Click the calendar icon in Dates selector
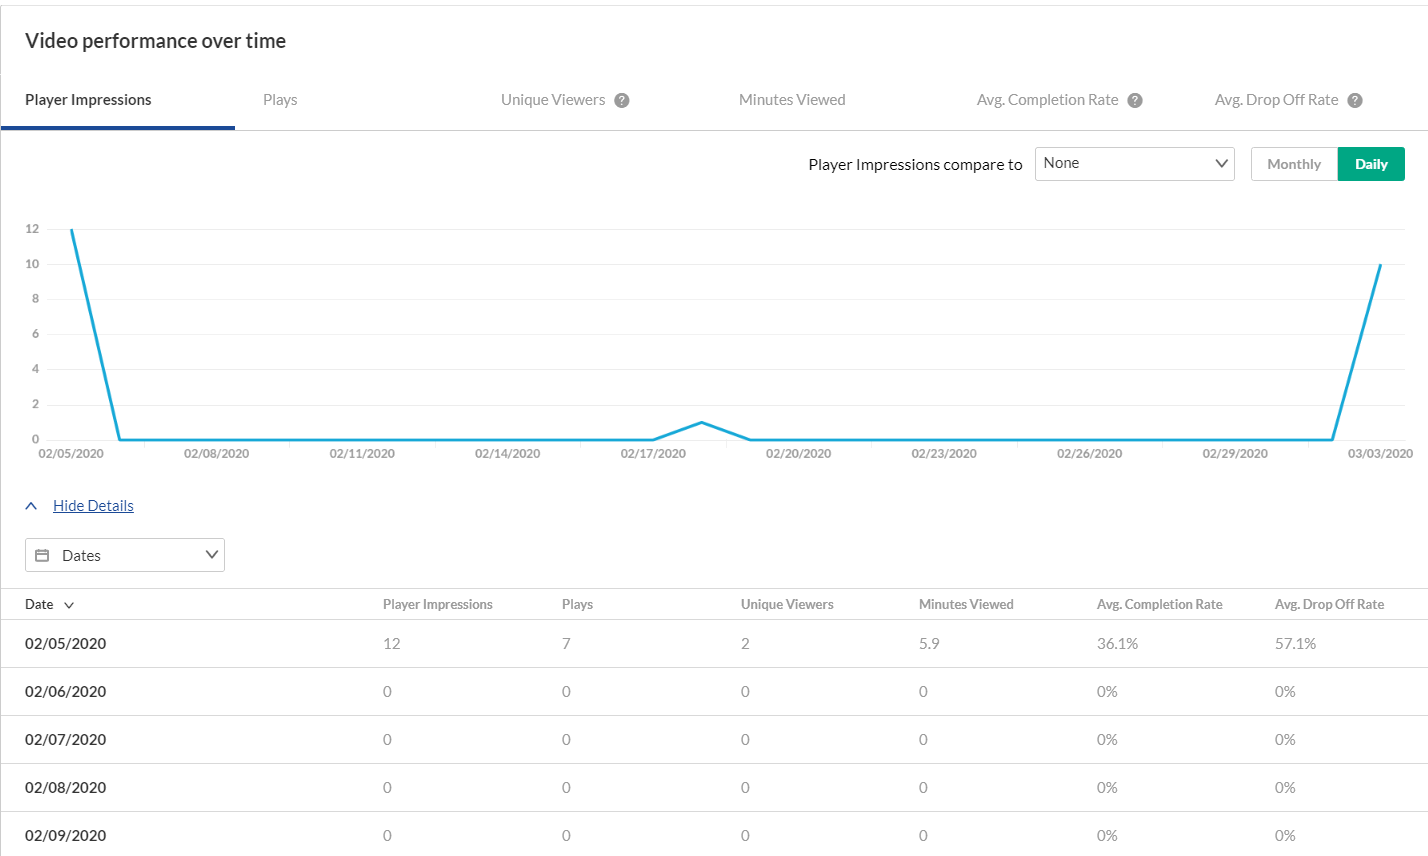 42,555
